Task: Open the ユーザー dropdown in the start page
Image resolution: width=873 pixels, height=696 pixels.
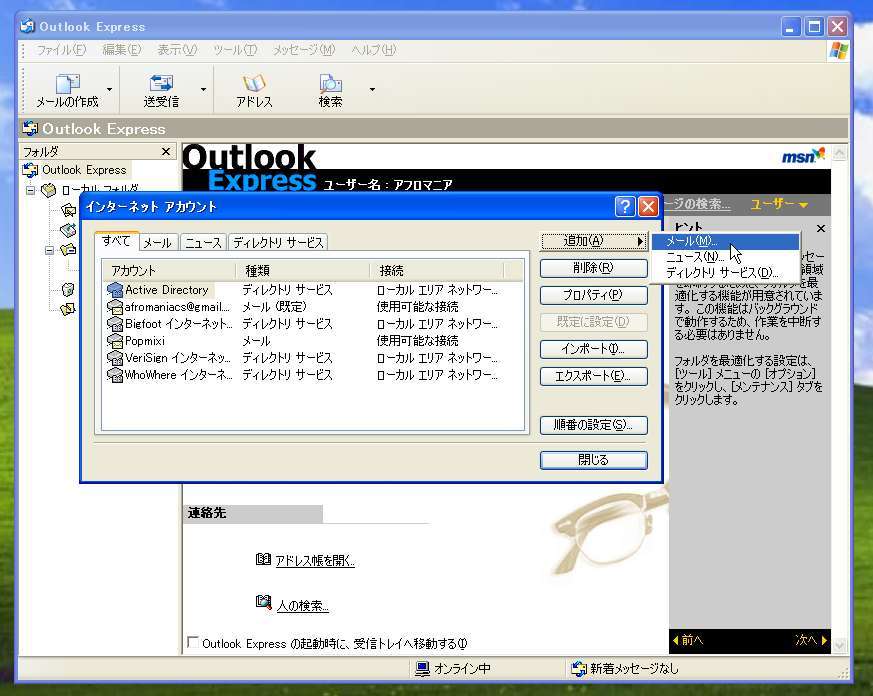Action: [x=779, y=204]
